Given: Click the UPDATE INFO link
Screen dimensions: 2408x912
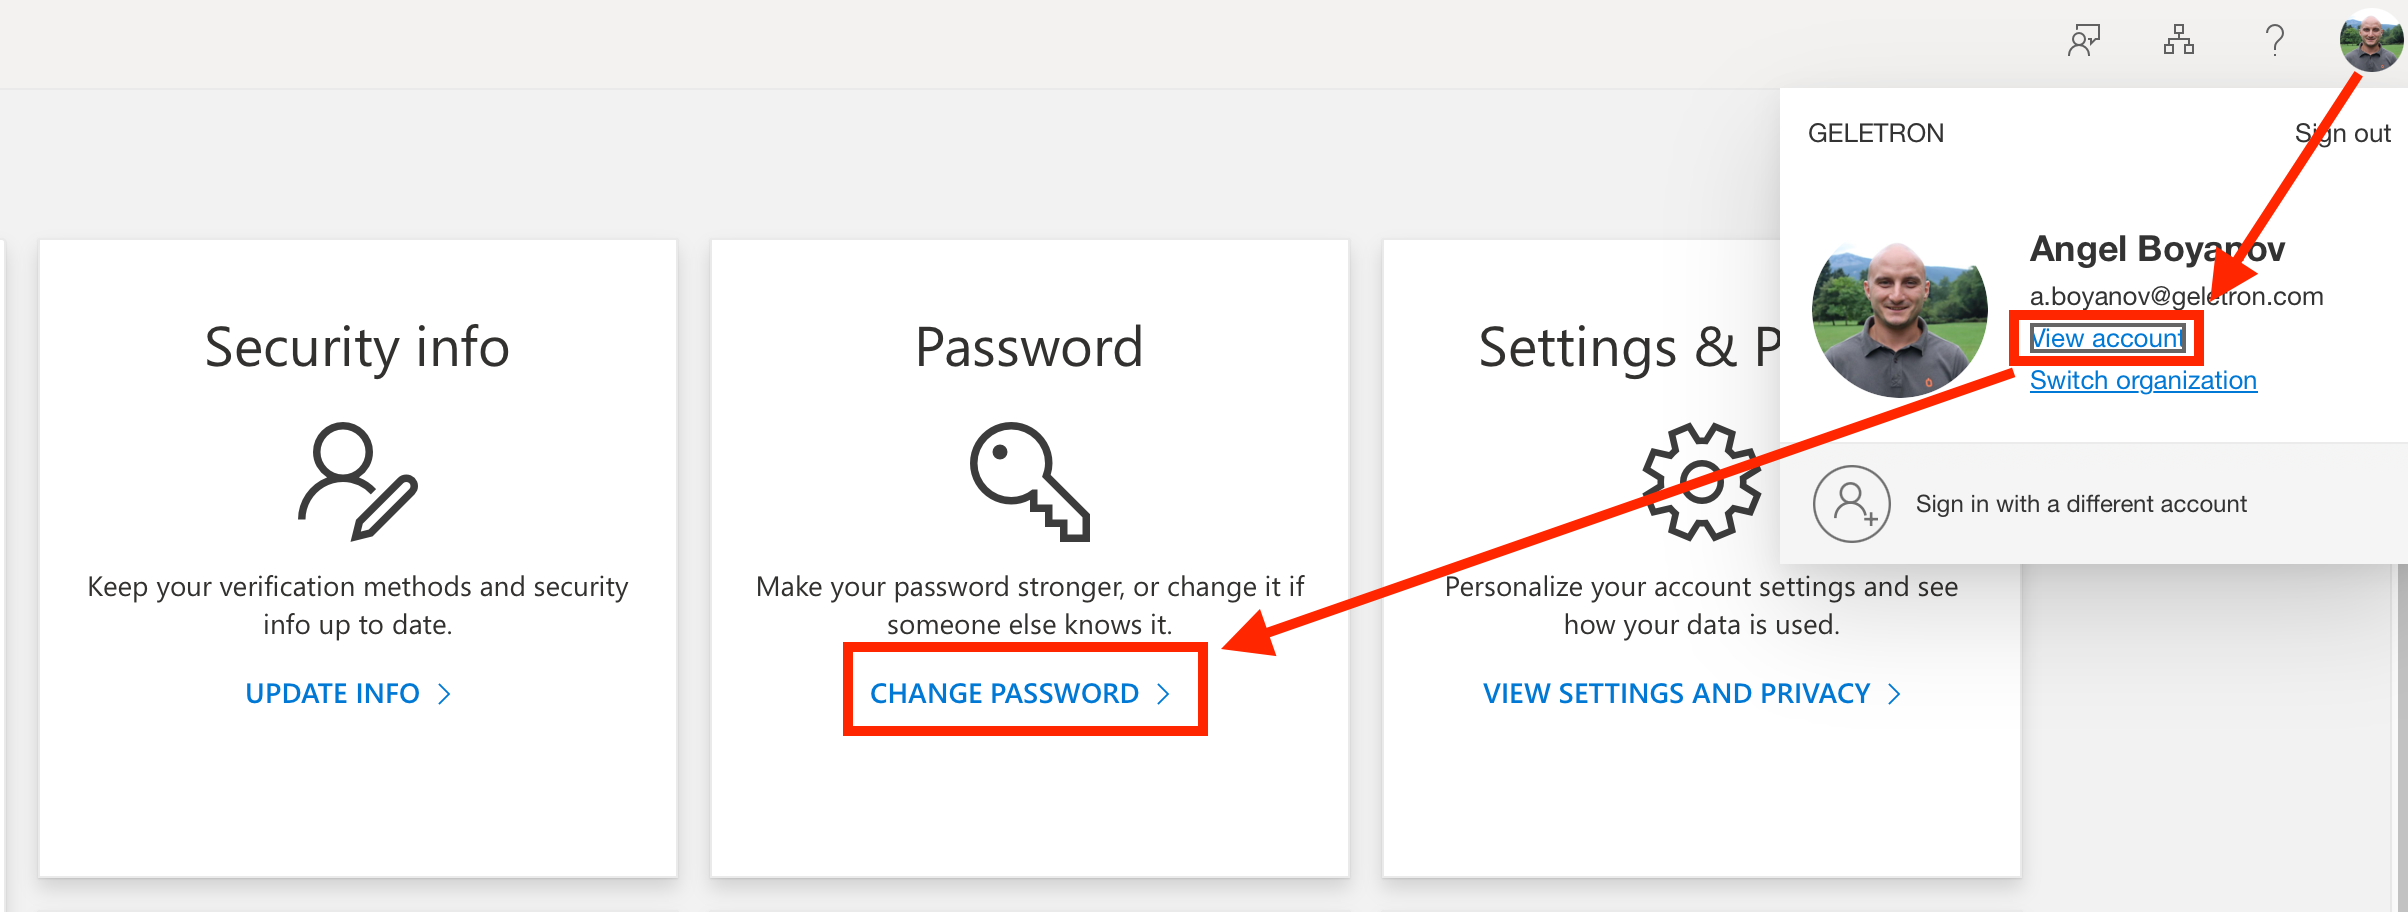Looking at the screenshot, I should (x=332, y=693).
